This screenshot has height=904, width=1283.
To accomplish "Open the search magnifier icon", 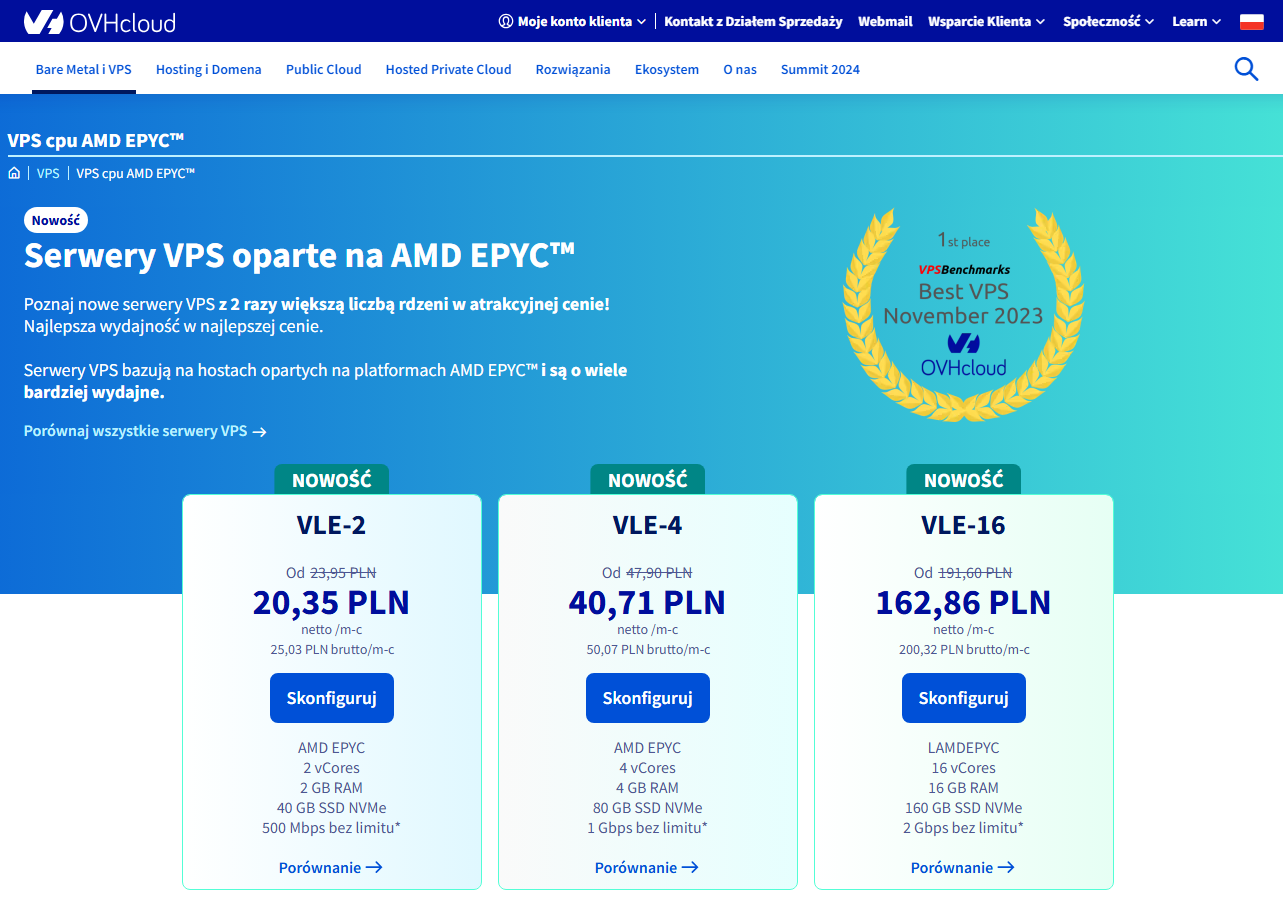I will click(1246, 69).
